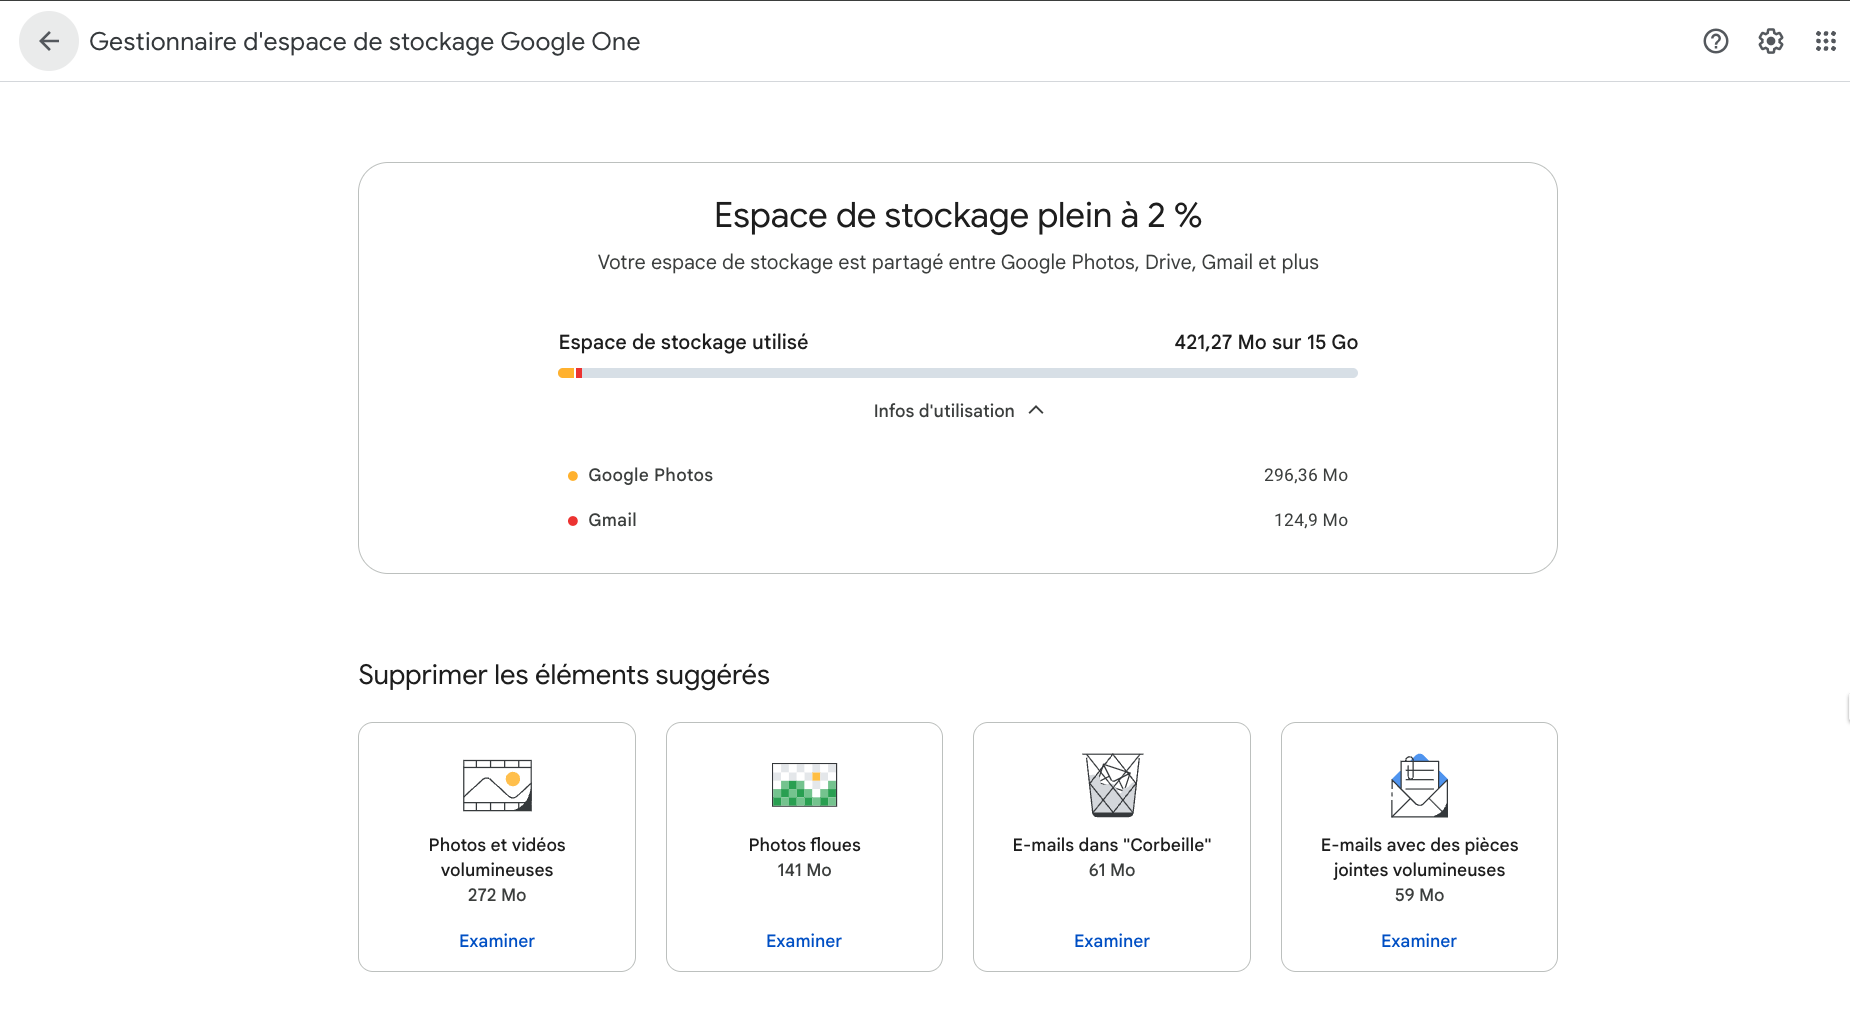Viewport: 1850px width, 1020px height.
Task: Open the settings gear icon
Action: (1770, 41)
